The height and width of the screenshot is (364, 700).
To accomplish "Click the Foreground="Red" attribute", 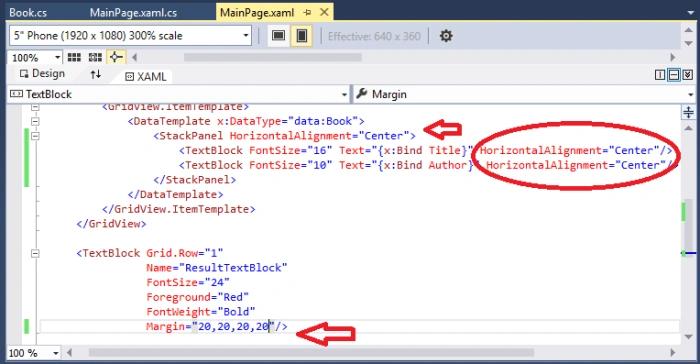I will click(197, 297).
